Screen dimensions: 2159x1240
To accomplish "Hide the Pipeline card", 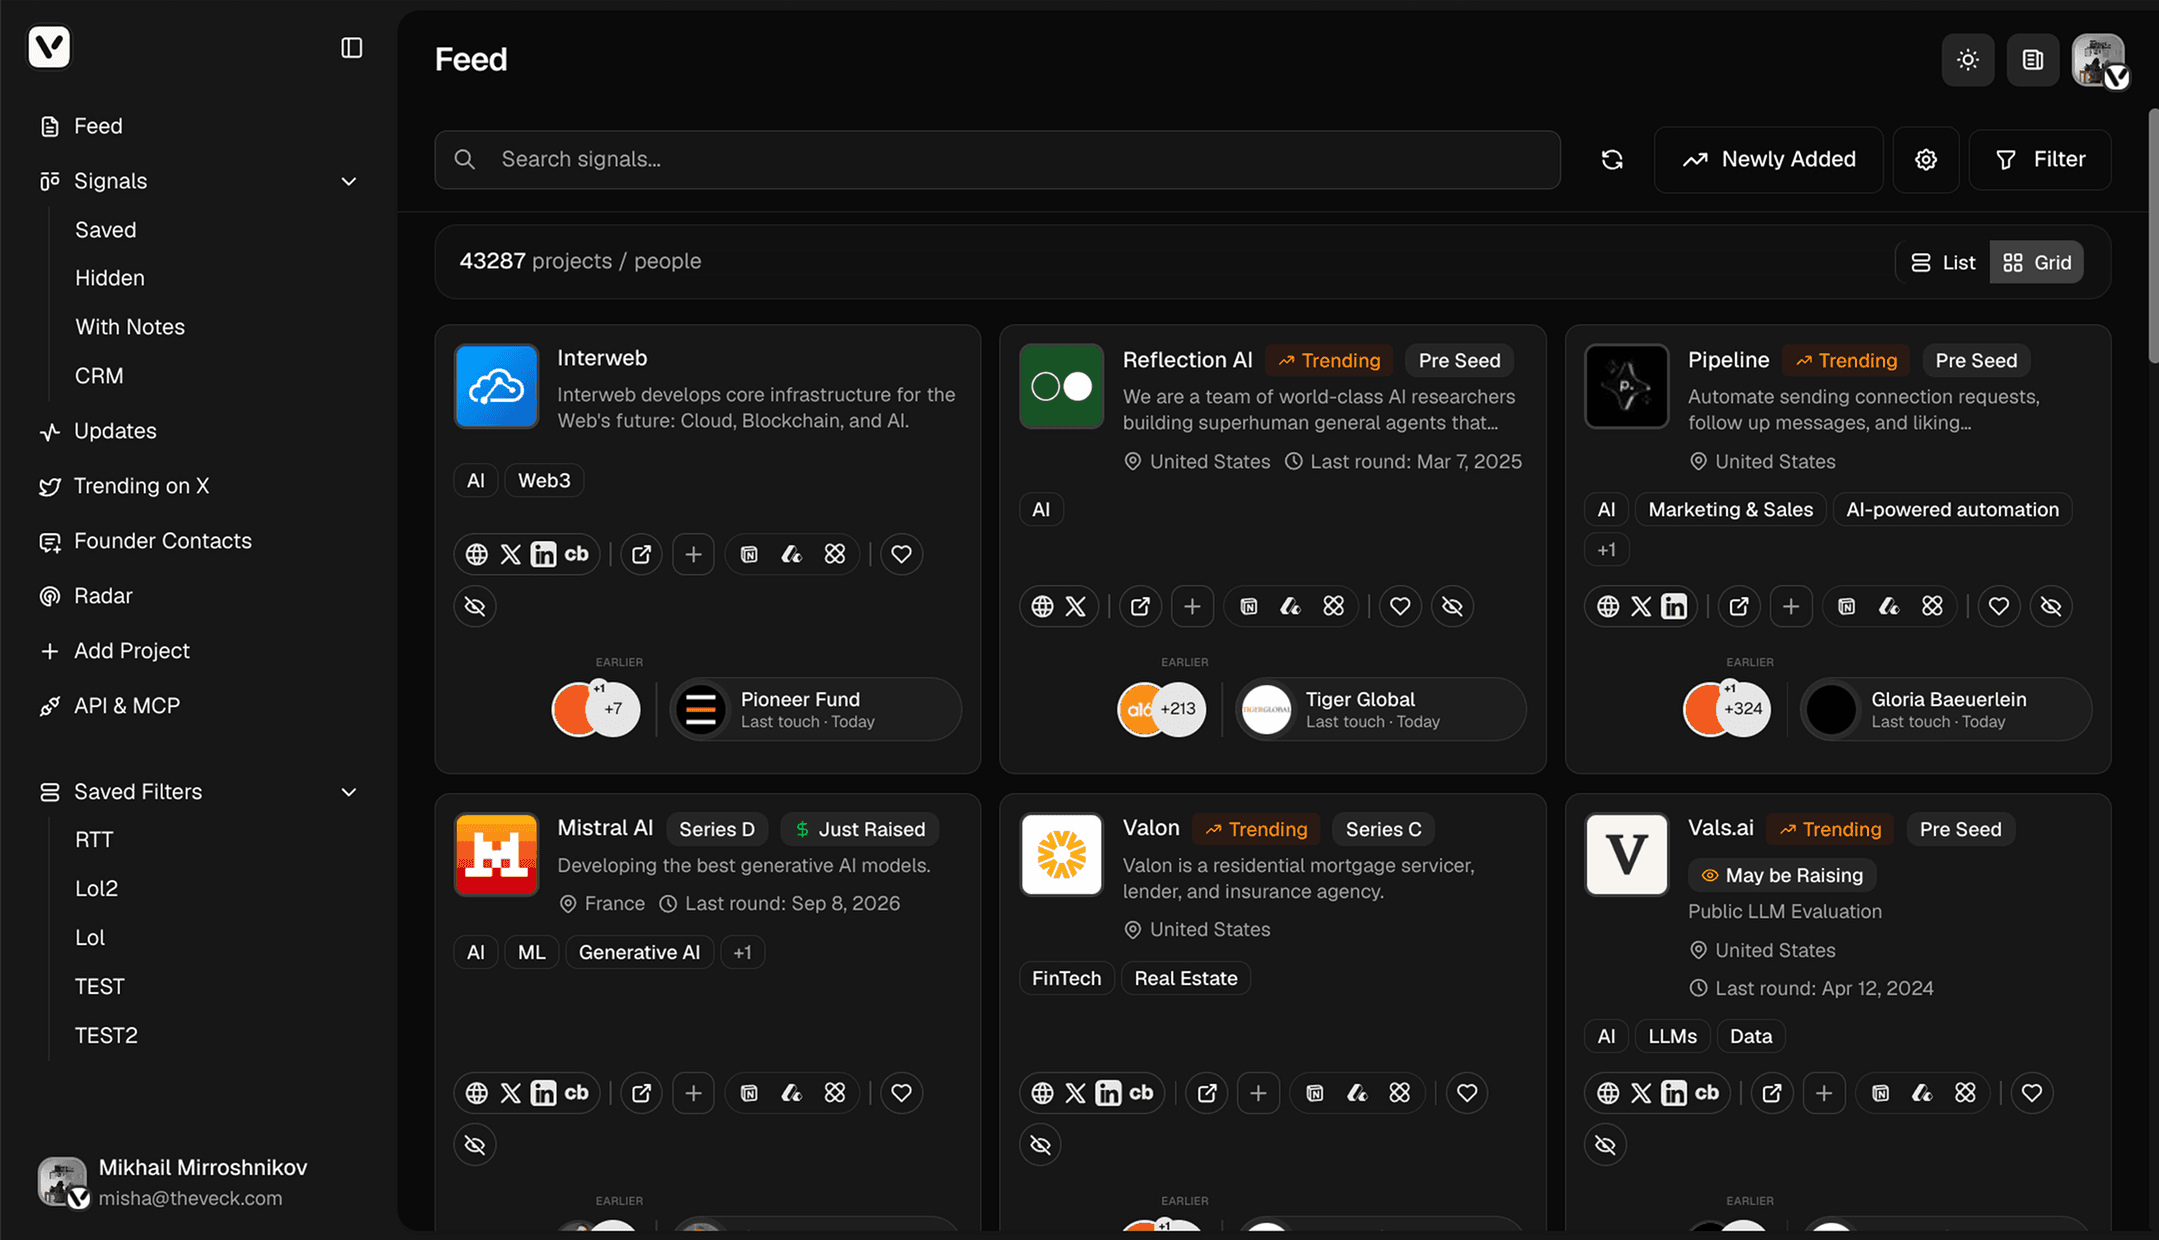I will pos(2051,606).
